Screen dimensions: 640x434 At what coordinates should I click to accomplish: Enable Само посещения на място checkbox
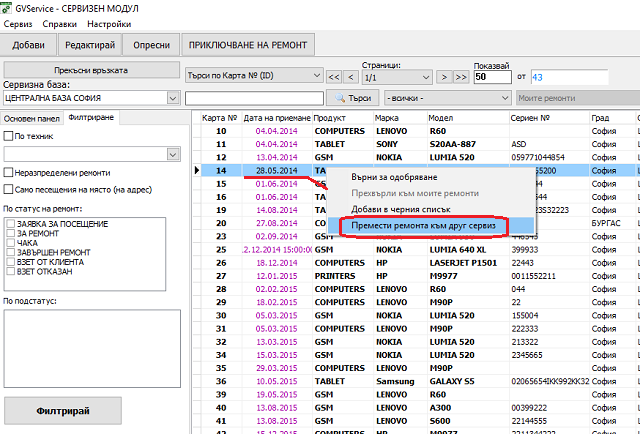[x=8, y=189]
